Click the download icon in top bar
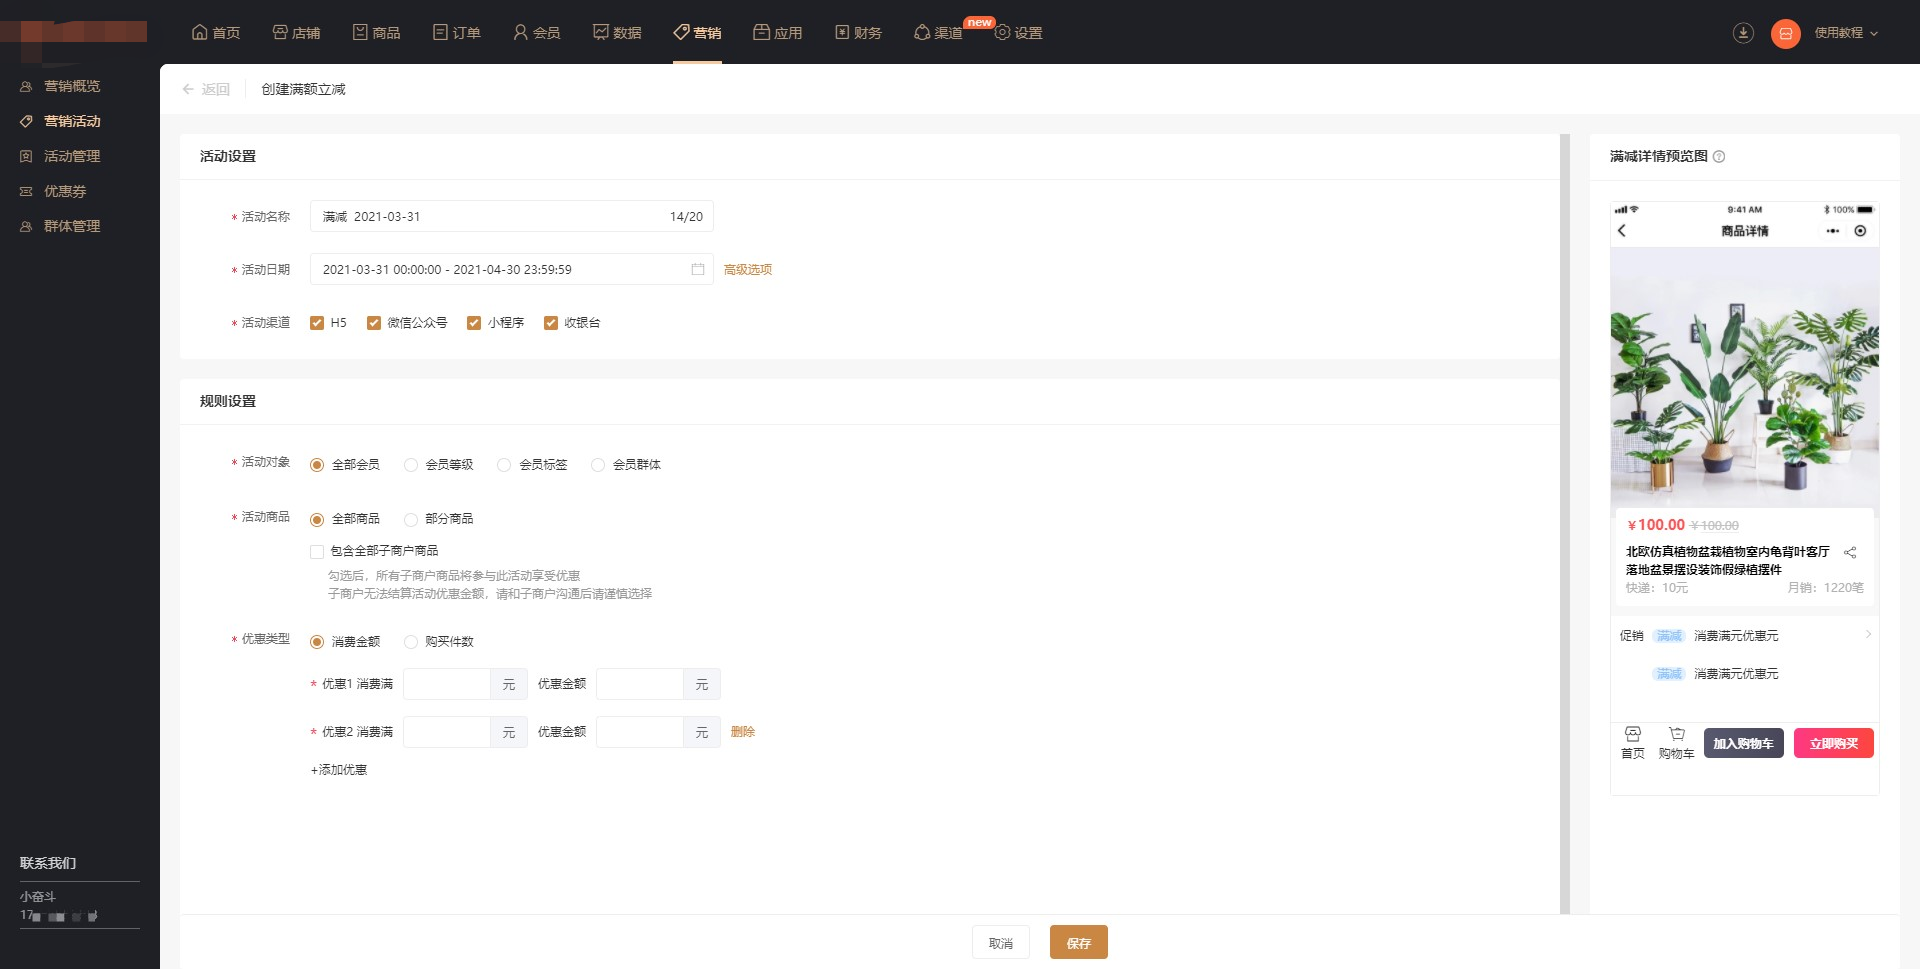Image resolution: width=1920 pixels, height=969 pixels. coord(1743,33)
